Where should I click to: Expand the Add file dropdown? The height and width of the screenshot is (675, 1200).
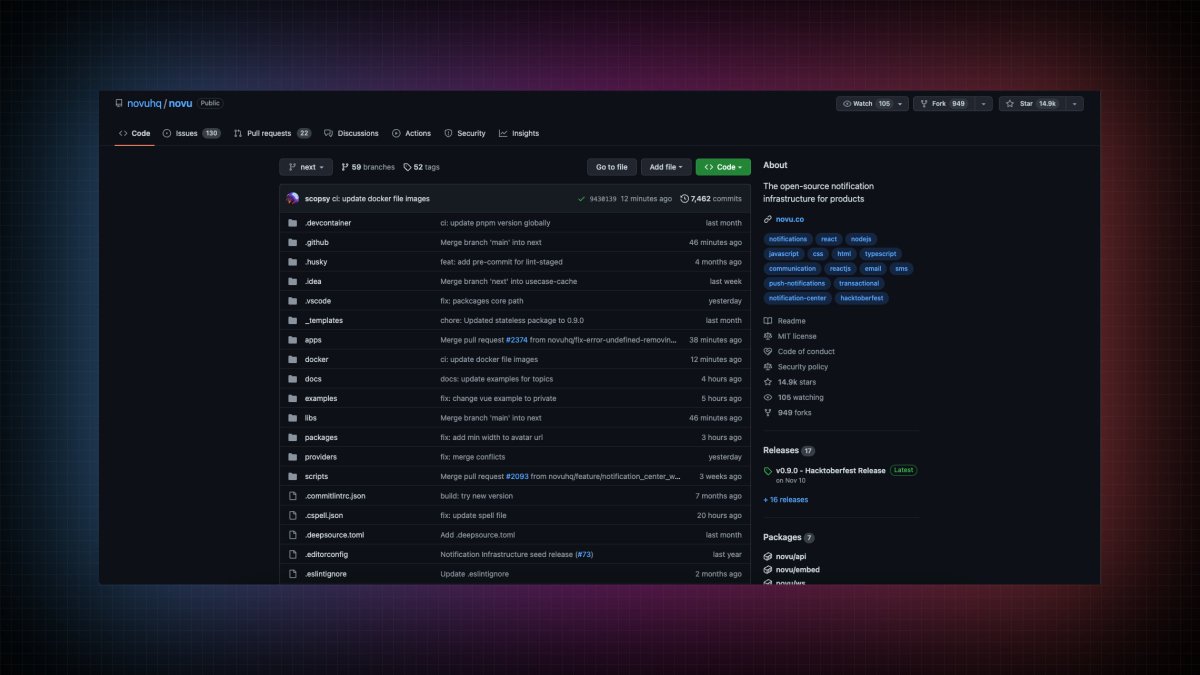[664, 167]
